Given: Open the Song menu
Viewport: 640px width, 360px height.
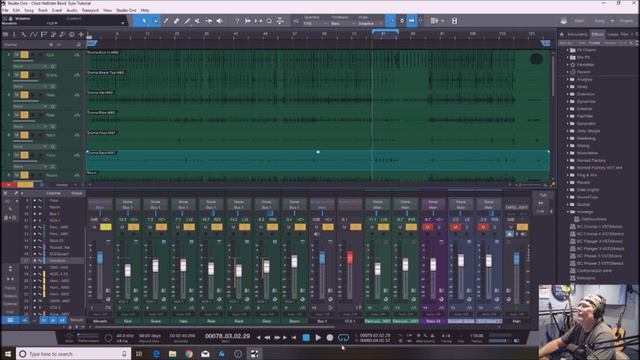Looking at the screenshot, I should point(29,10).
